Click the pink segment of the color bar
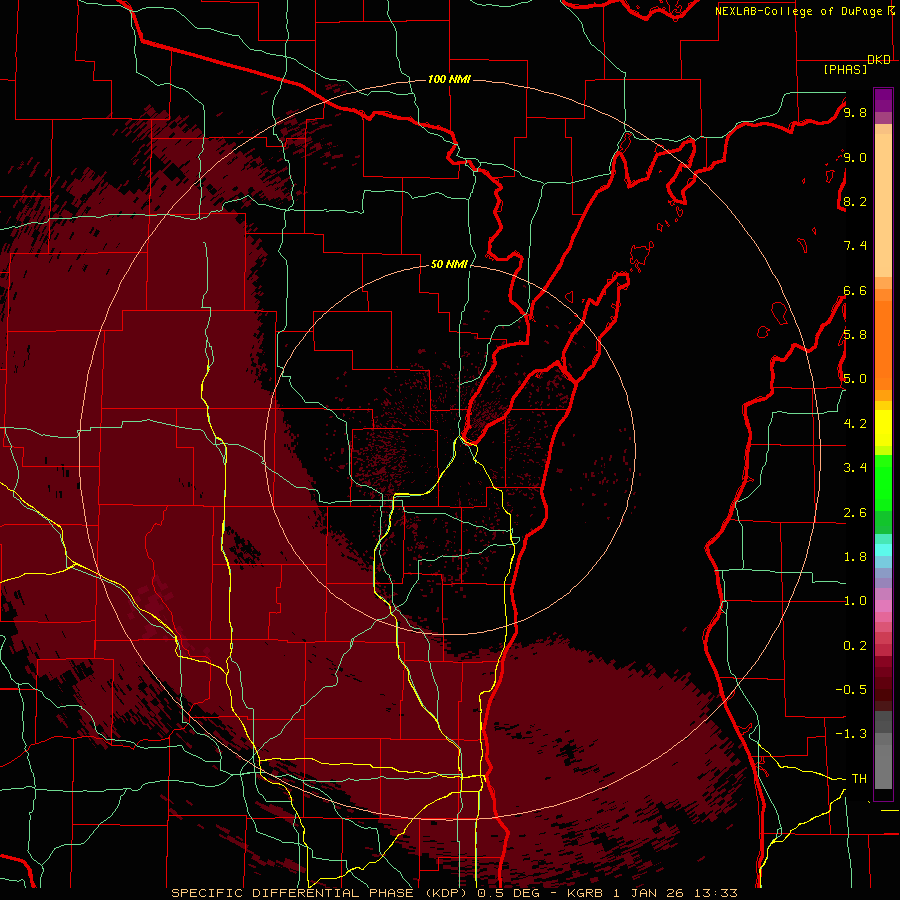 (x=883, y=606)
